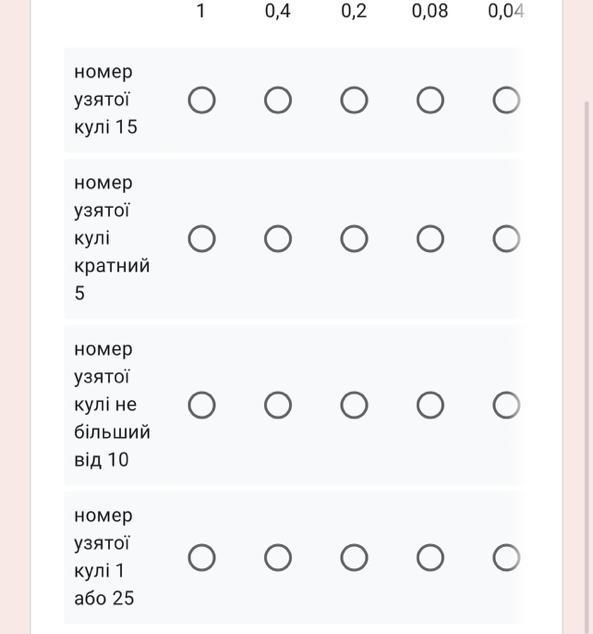Viewport: 593px width, 634px height.
Task: Click the vertical scrollbar on the right edge
Action: (587, 366)
